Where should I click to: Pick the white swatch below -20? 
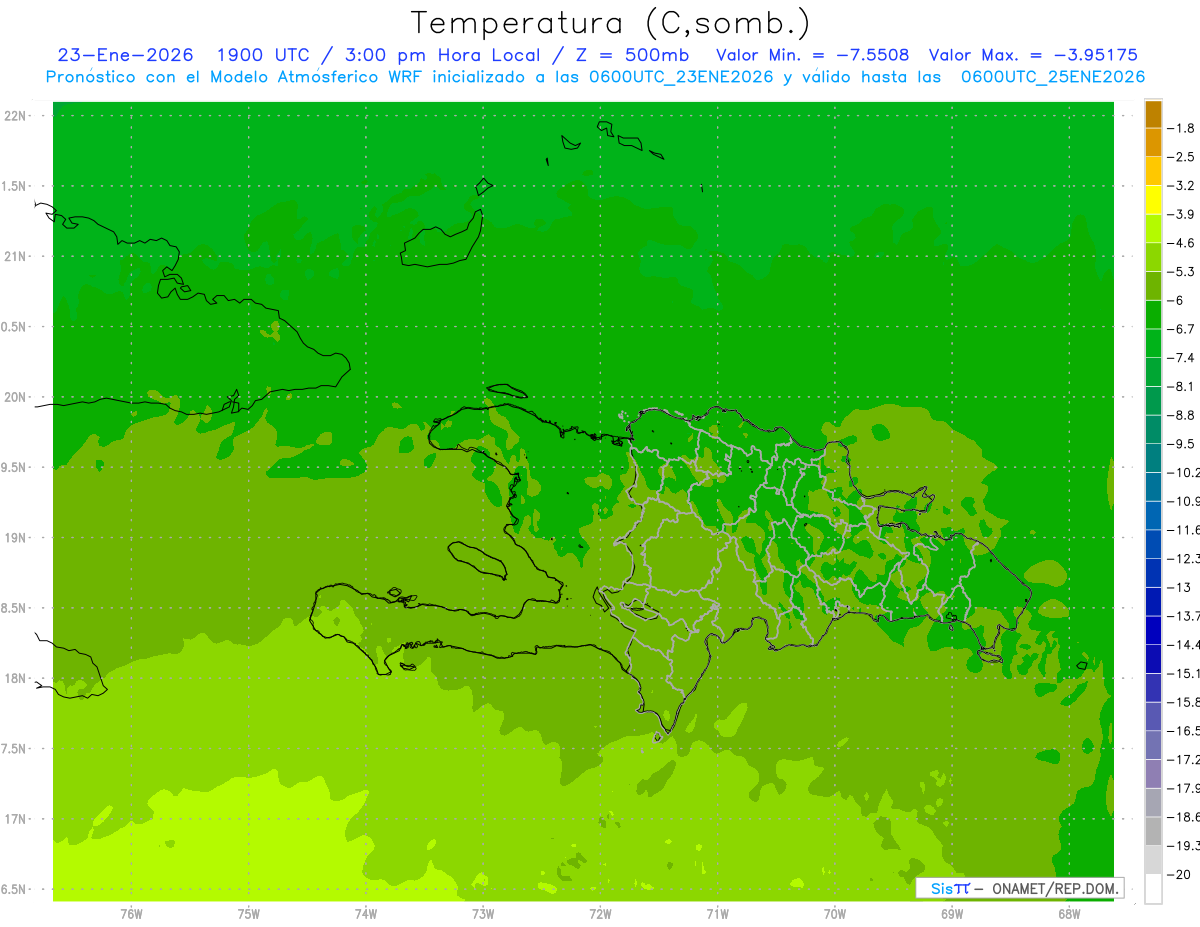point(1153,889)
